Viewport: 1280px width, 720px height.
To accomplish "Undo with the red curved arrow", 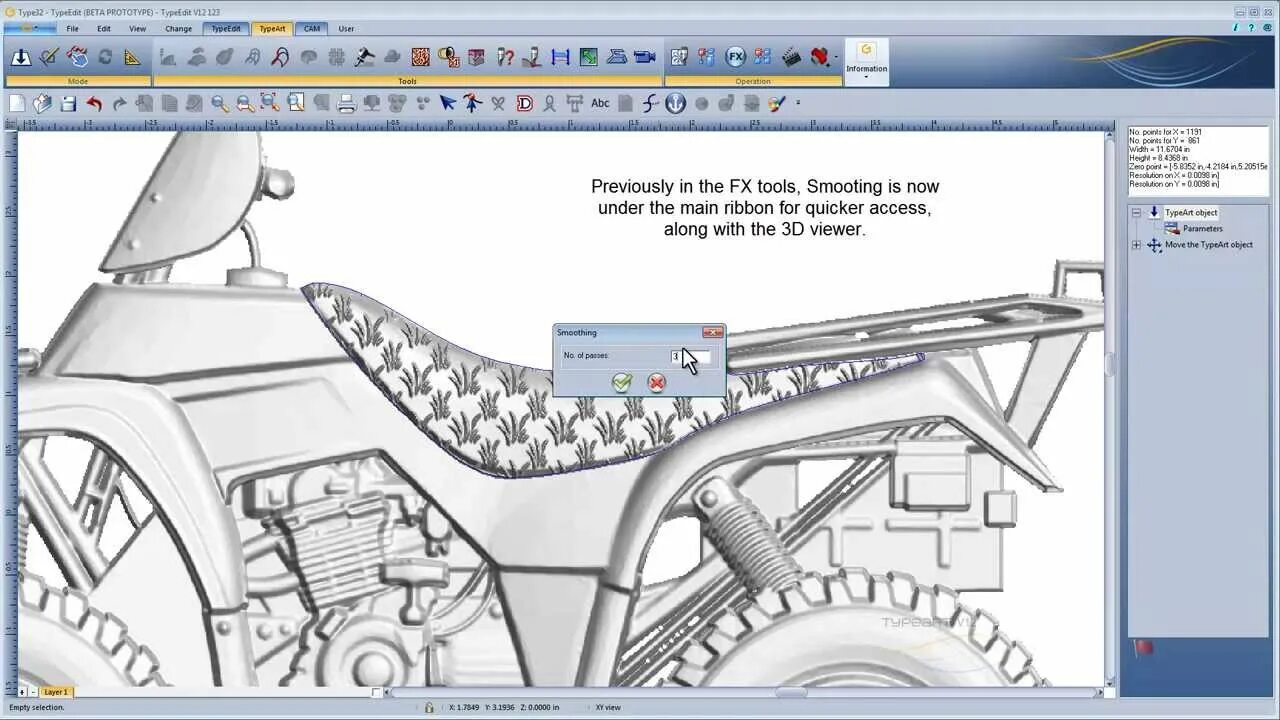I will coord(94,103).
